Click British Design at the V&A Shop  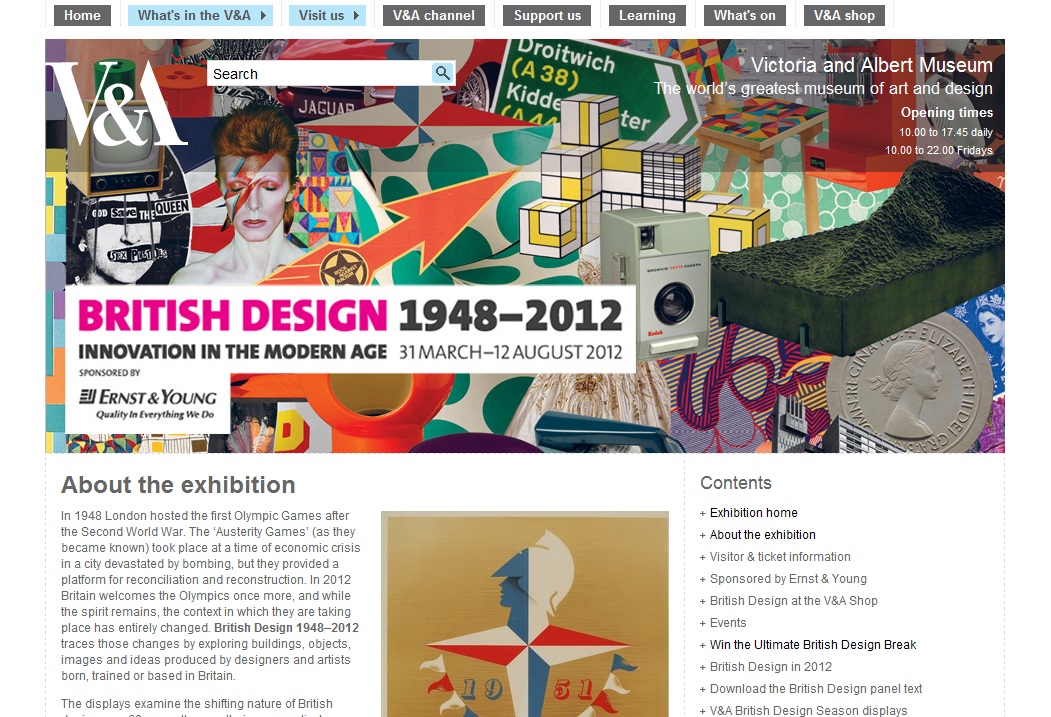tap(794, 601)
